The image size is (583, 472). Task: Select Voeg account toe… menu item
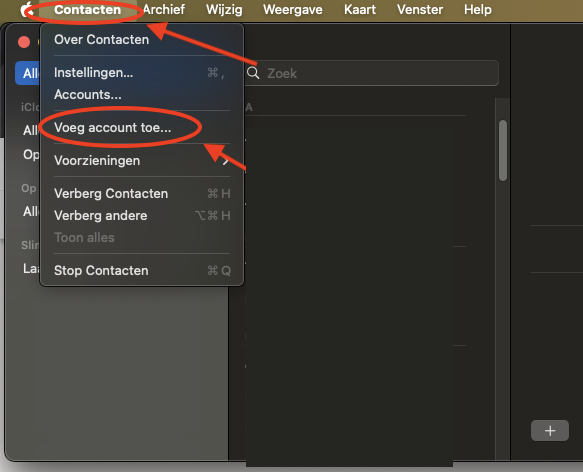142,128
